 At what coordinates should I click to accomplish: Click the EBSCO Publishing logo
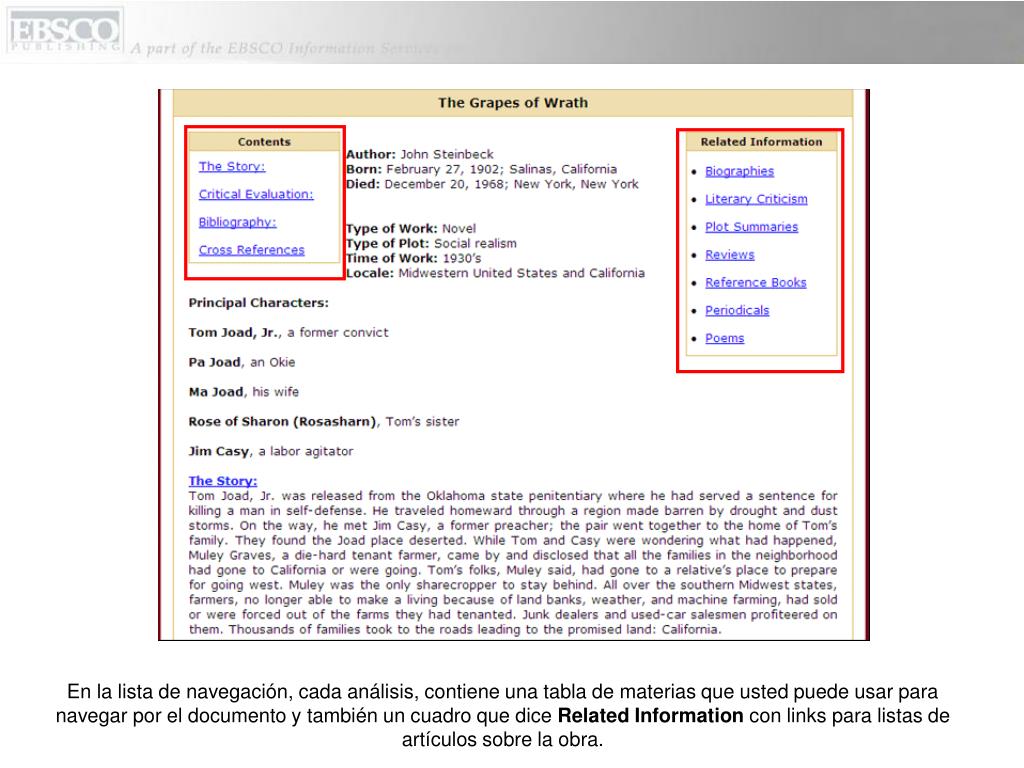click(x=64, y=31)
